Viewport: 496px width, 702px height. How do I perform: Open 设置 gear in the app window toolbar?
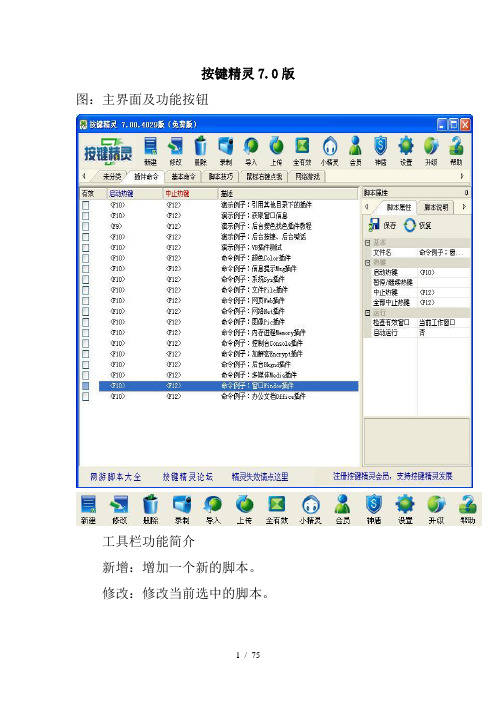pos(406,150)
